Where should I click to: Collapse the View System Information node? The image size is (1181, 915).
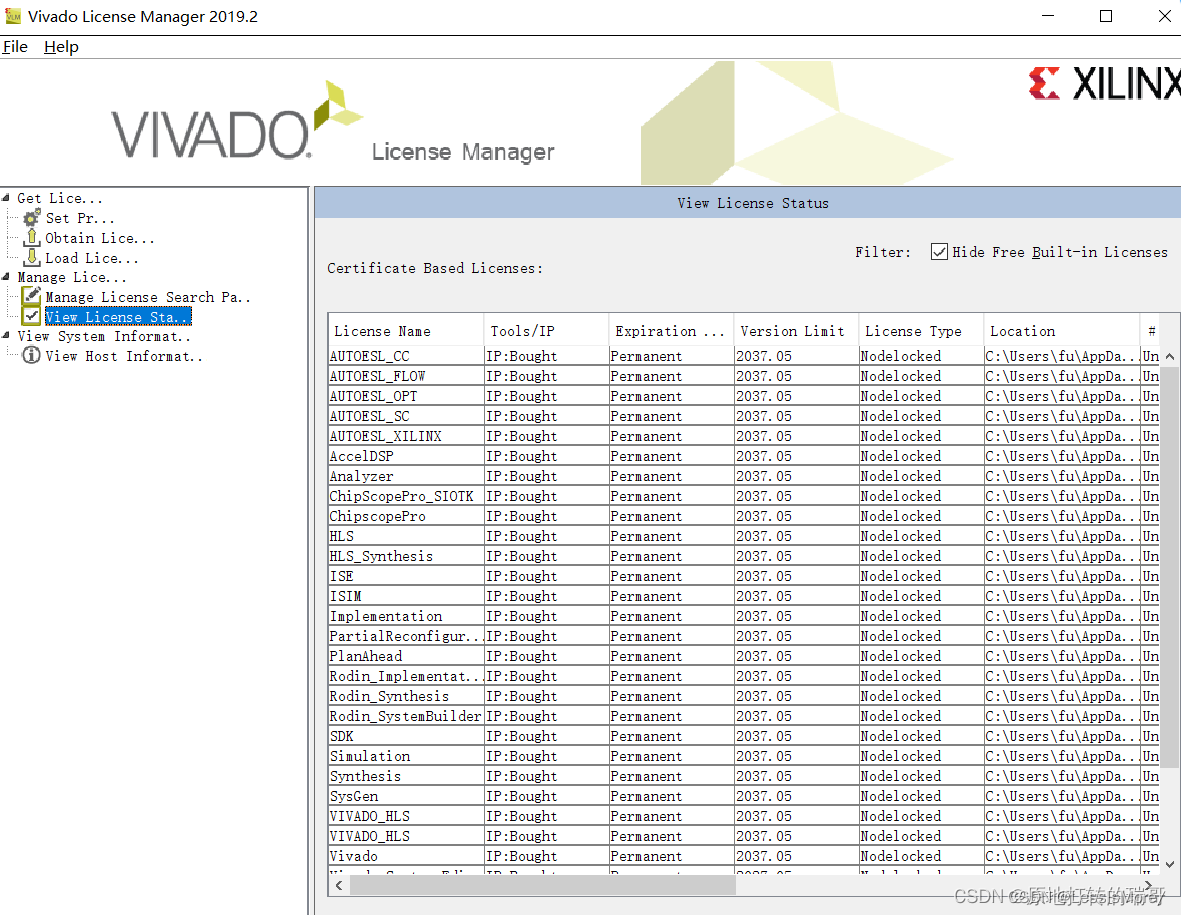(6, 335)
